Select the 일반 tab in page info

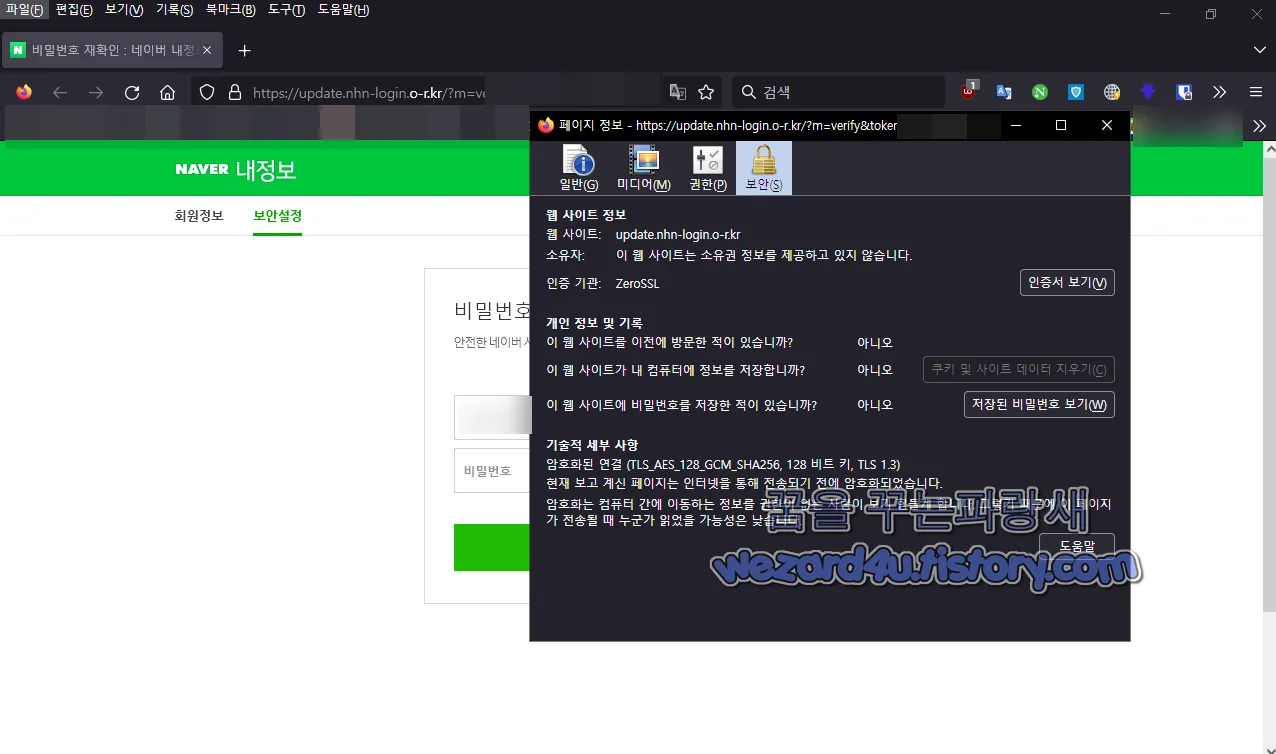coord(579,168)
